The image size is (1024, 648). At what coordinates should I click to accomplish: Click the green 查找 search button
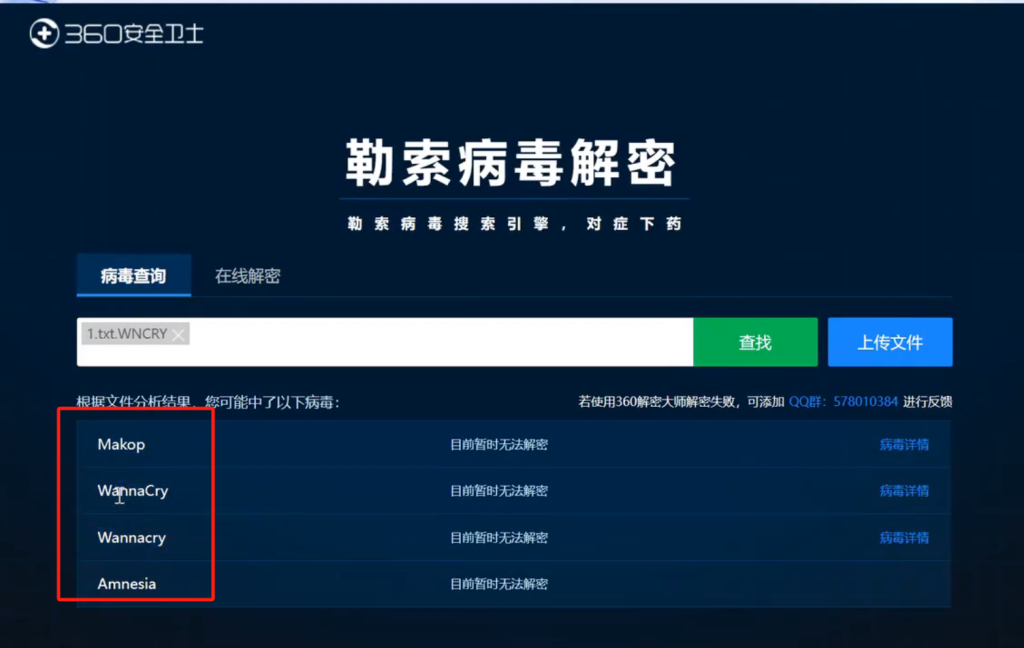coord(755,342)
